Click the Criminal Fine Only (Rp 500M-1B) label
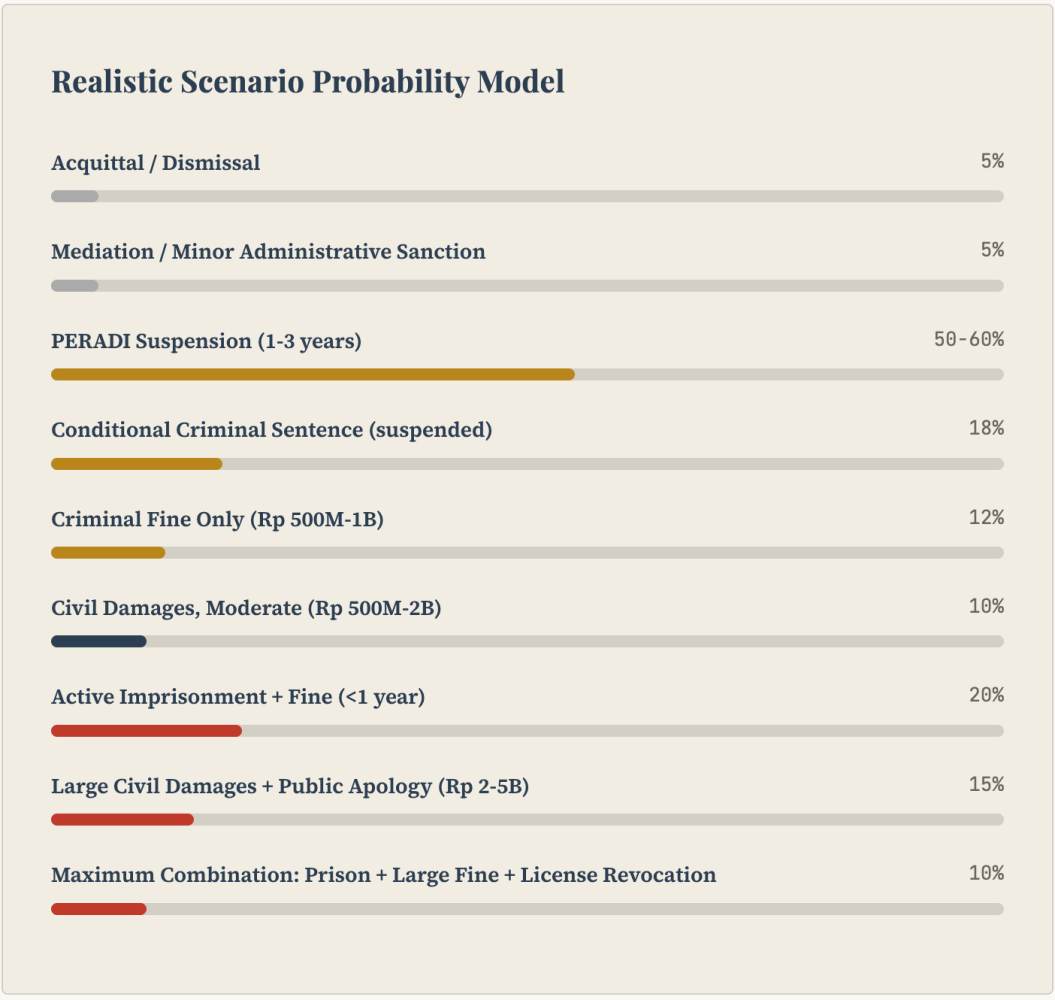The height and width of the screenshot is (1000, 1055). pyautogui.click(x=217, y=520)
